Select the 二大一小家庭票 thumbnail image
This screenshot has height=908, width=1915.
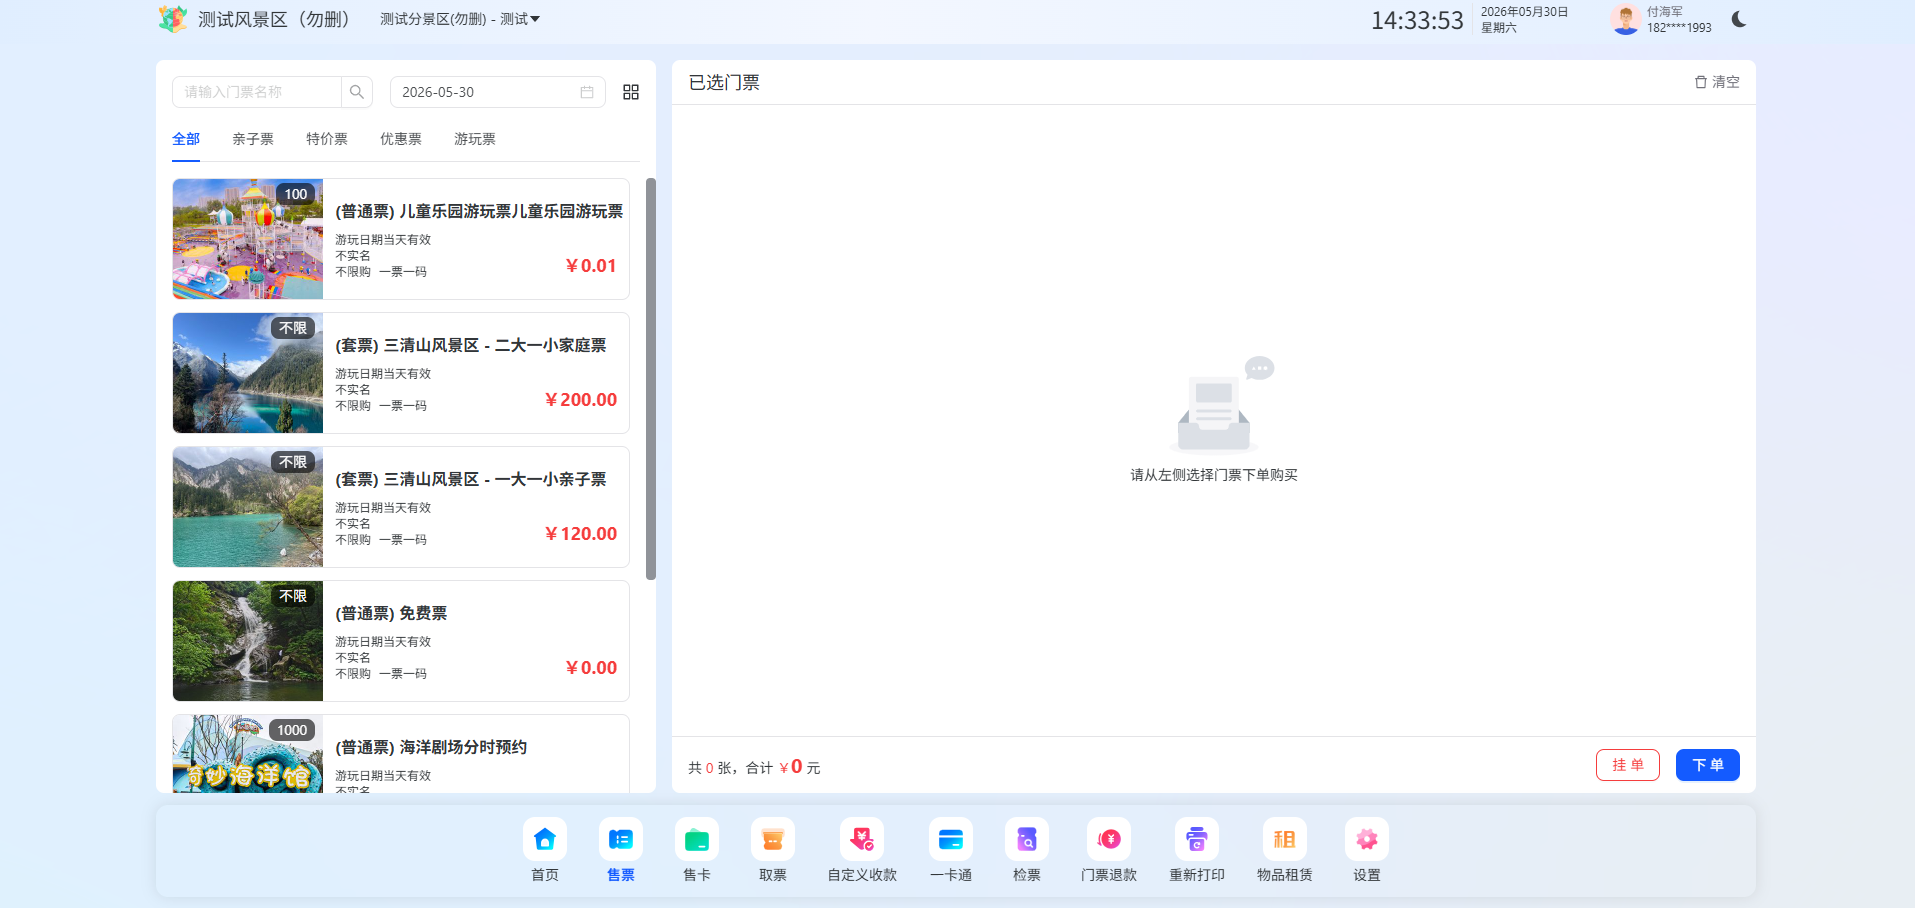[248, 373]
